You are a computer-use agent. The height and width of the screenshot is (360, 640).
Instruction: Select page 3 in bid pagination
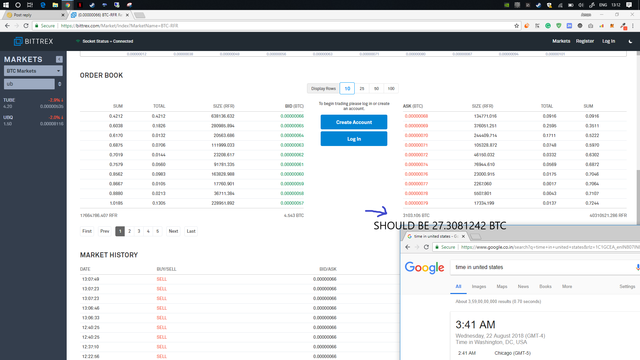139,231
